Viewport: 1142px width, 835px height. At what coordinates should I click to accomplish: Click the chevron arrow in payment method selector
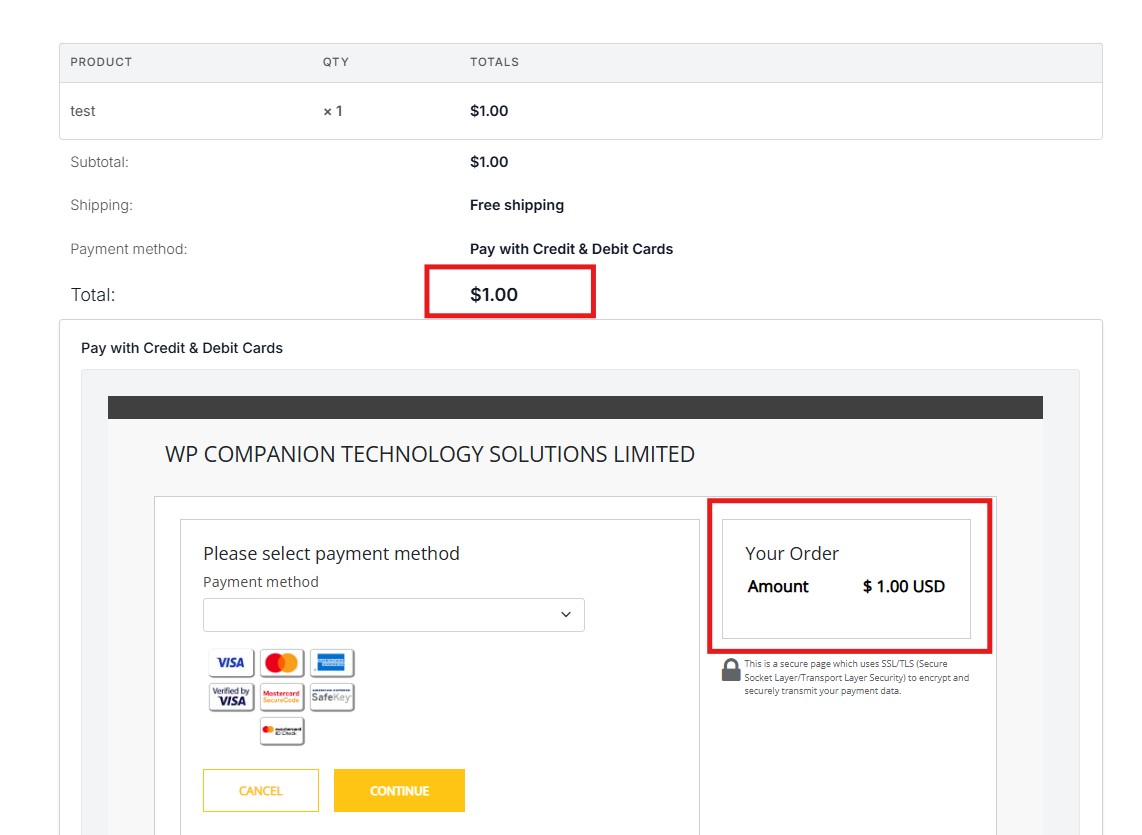pos(566,615)
